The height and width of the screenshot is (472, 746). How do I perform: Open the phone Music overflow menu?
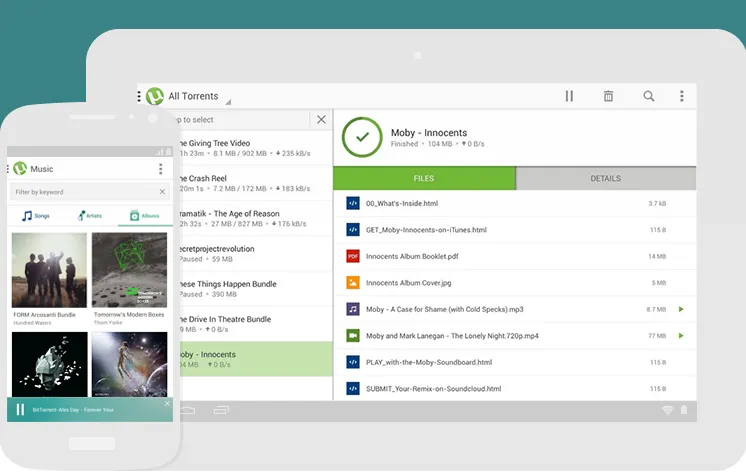(x=160, y=169)
